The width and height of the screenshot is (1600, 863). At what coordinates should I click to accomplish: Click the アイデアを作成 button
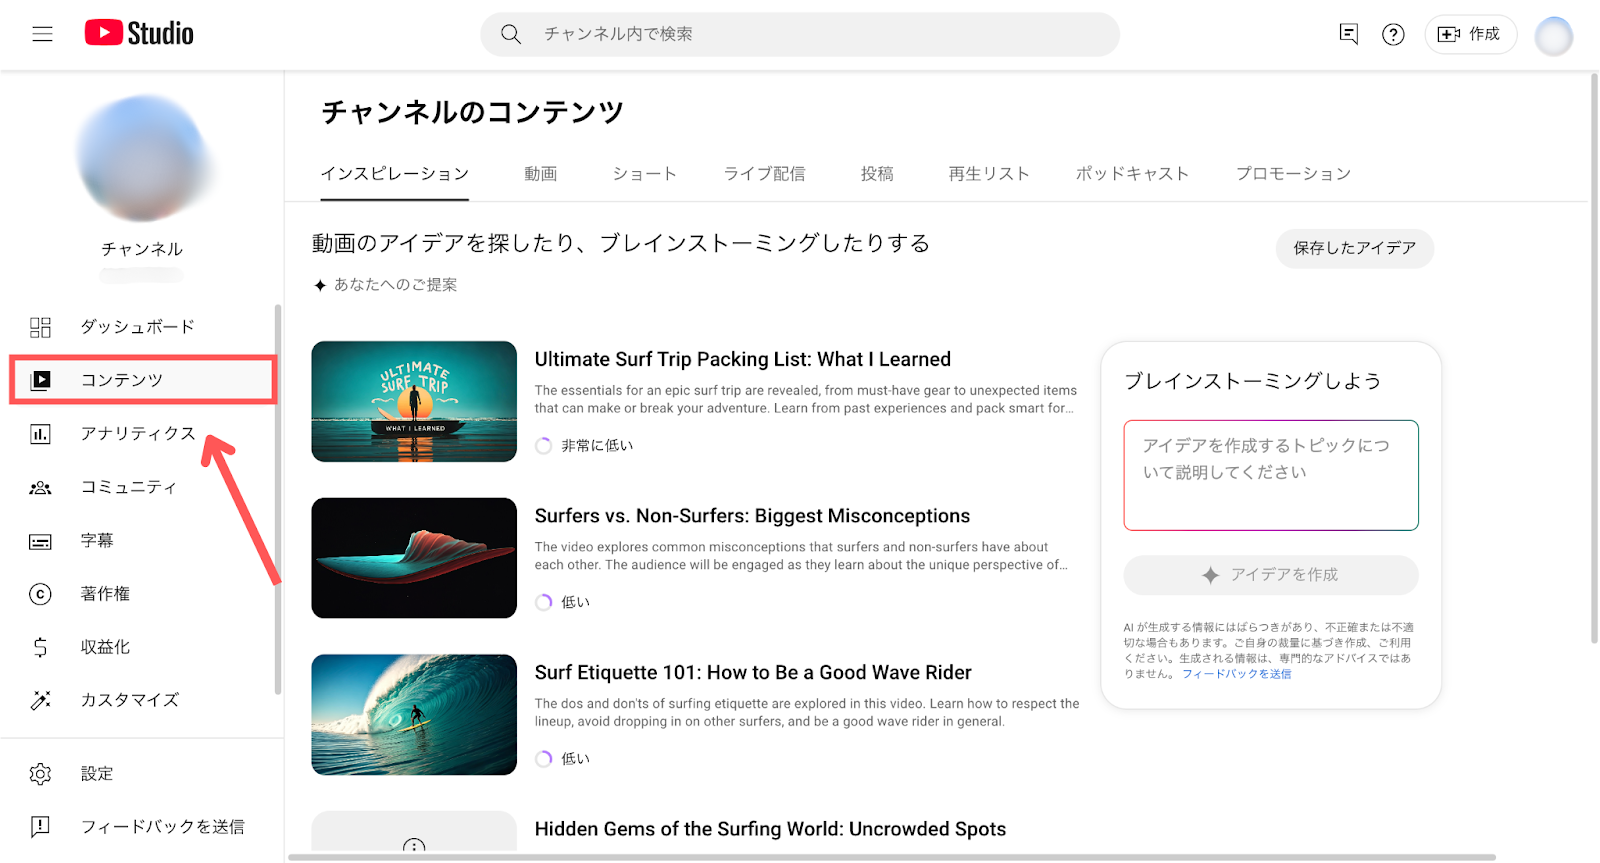[1271, 575]
